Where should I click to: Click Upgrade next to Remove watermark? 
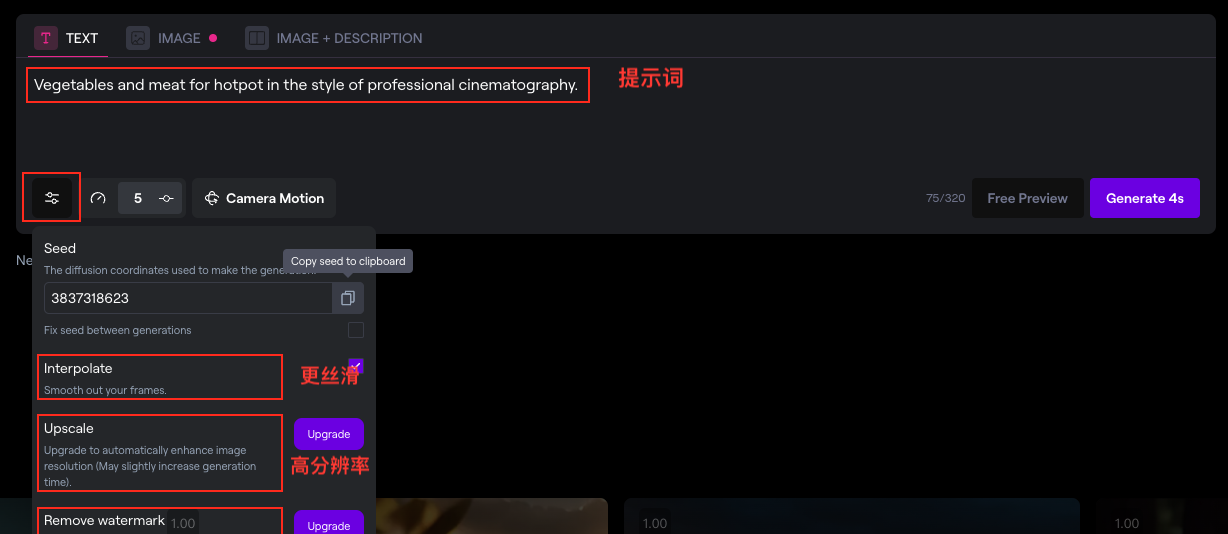coord(329,522)
